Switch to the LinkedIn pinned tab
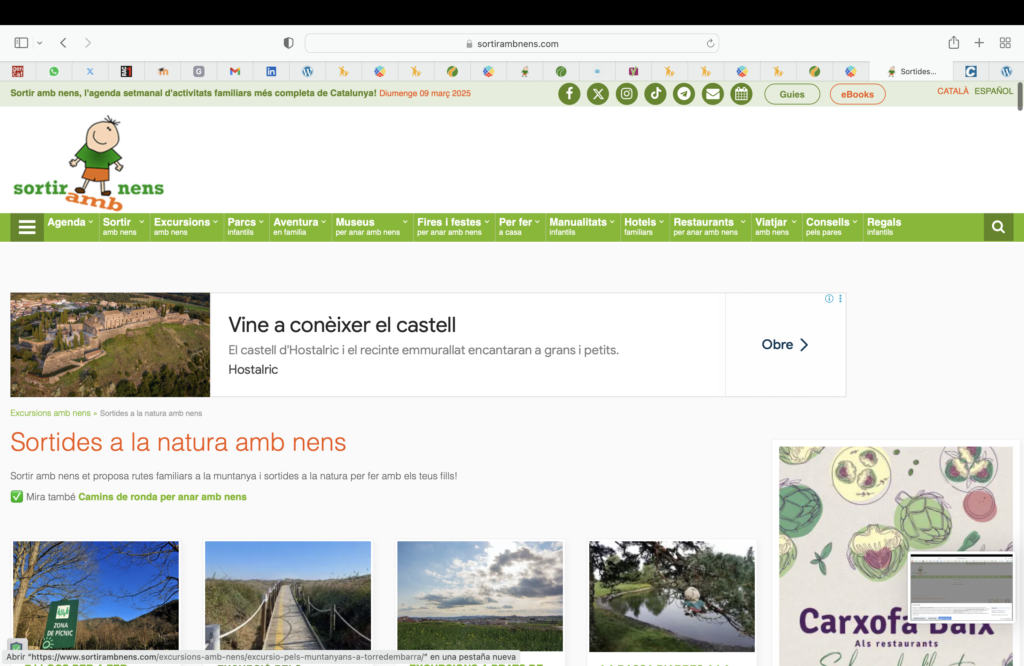 [x=271, y=71]
